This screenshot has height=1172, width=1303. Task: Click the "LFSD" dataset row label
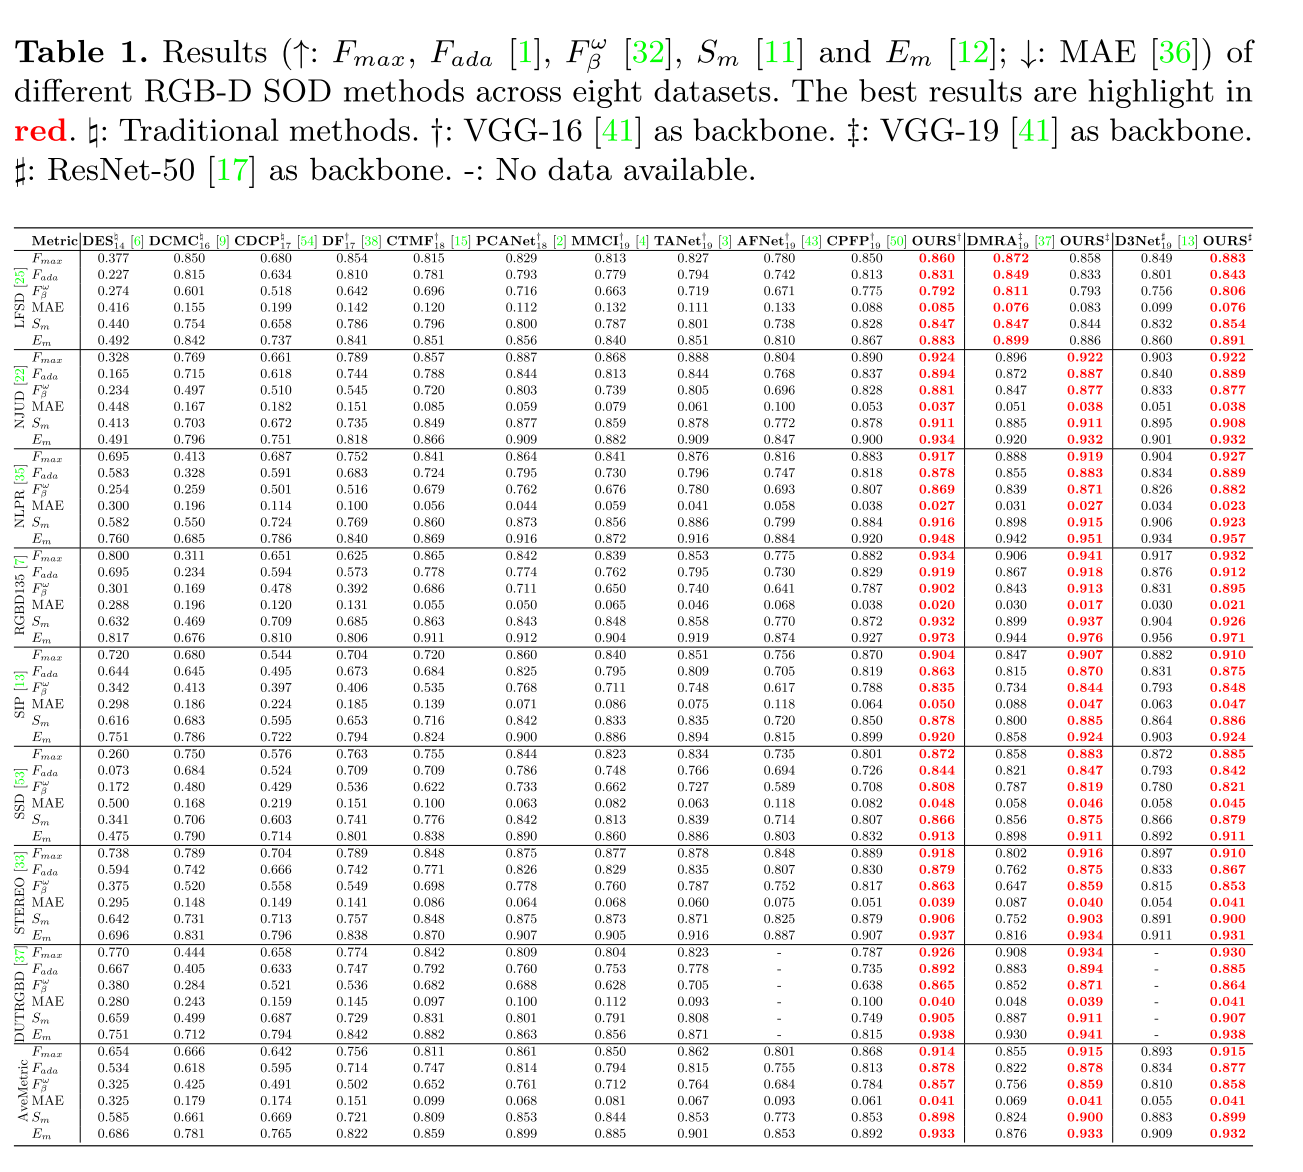(20, 308)
